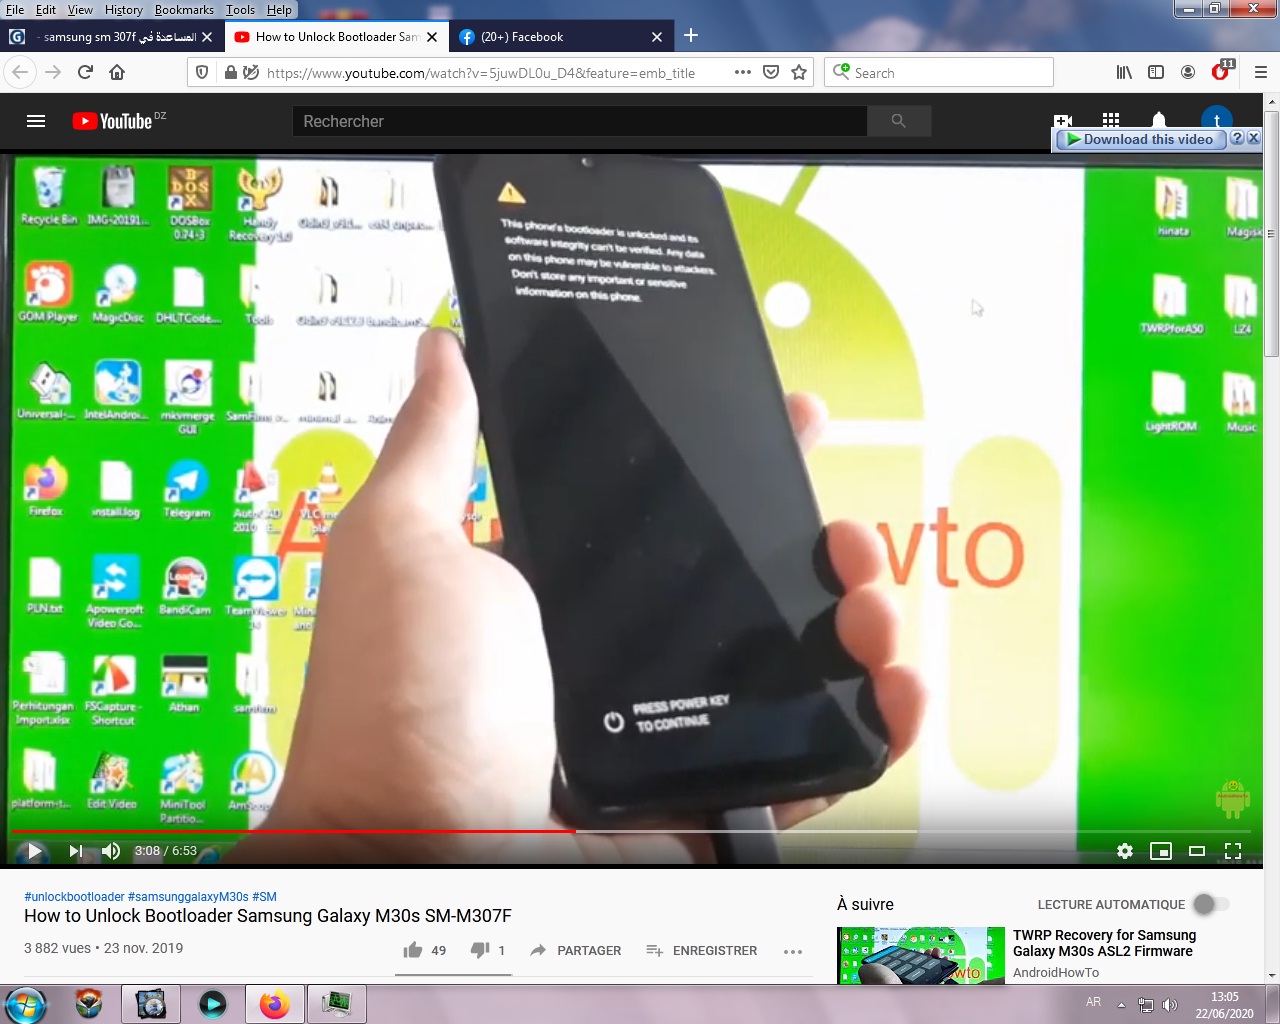Open the Bookmarks menu
The width and height of the screenshot is (1280, 1024).
(184, 10)
